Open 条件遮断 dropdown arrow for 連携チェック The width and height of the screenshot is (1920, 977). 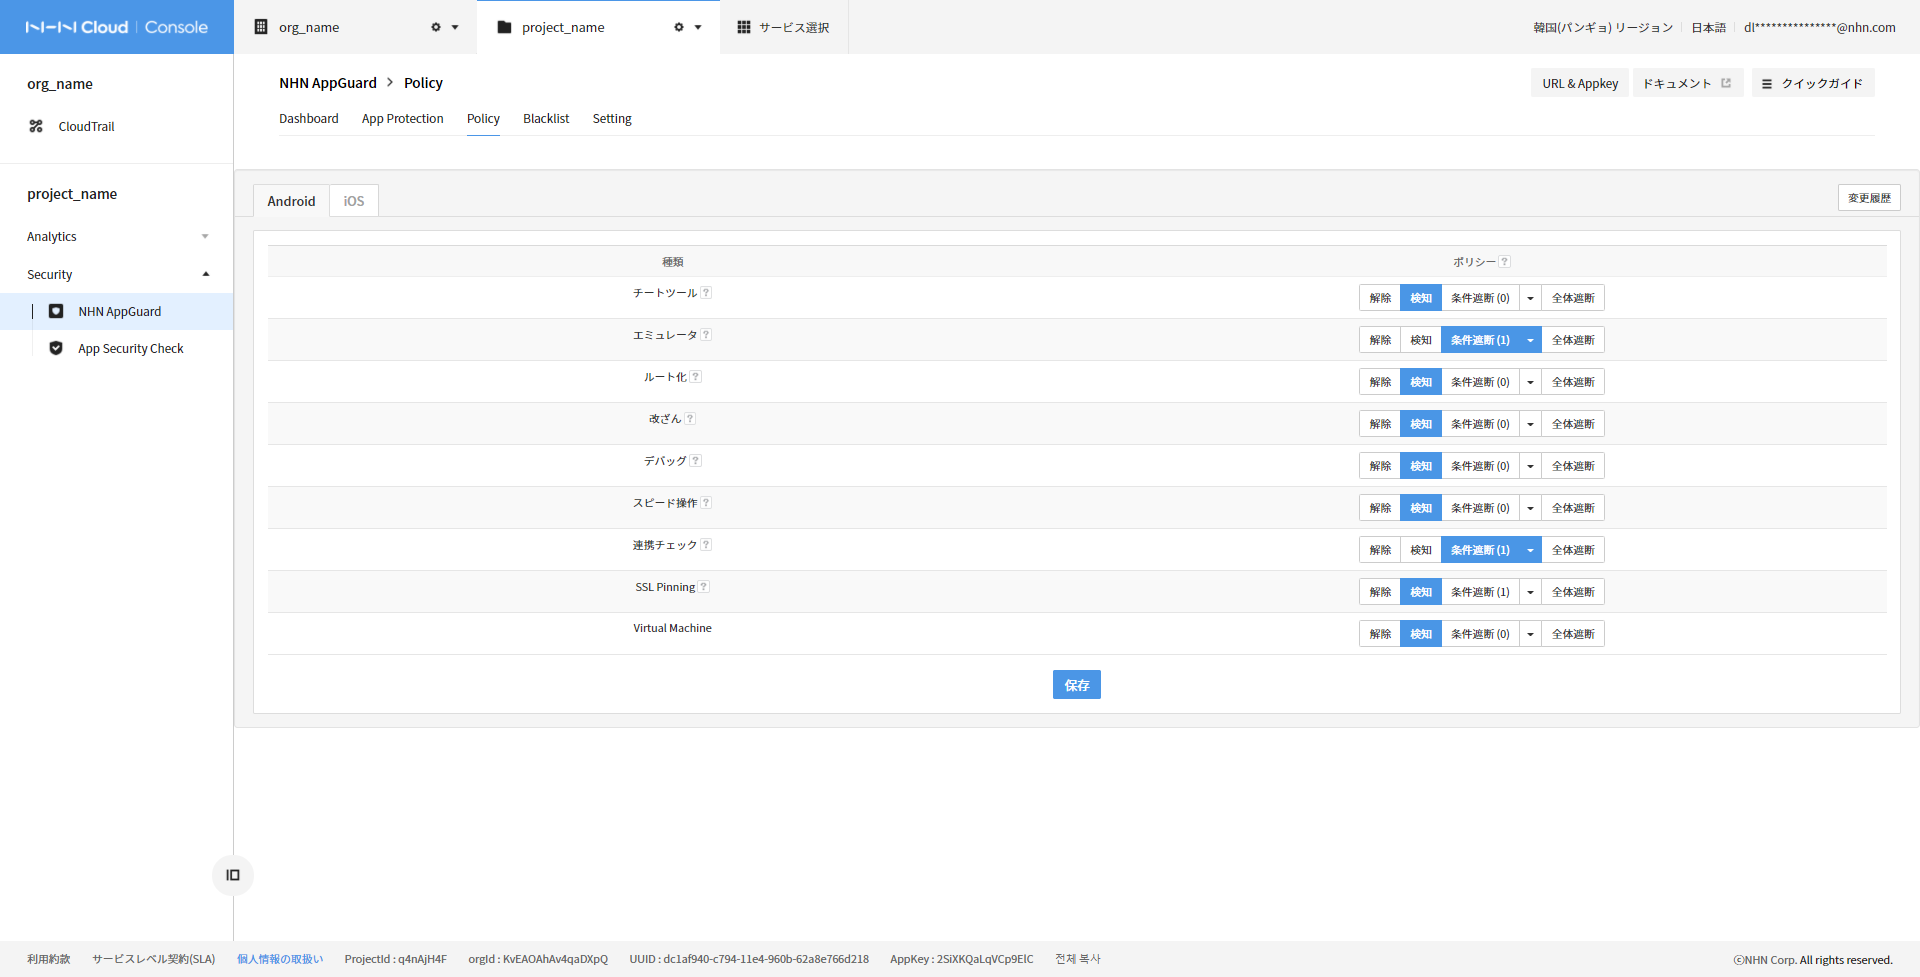click(1530, 550)
